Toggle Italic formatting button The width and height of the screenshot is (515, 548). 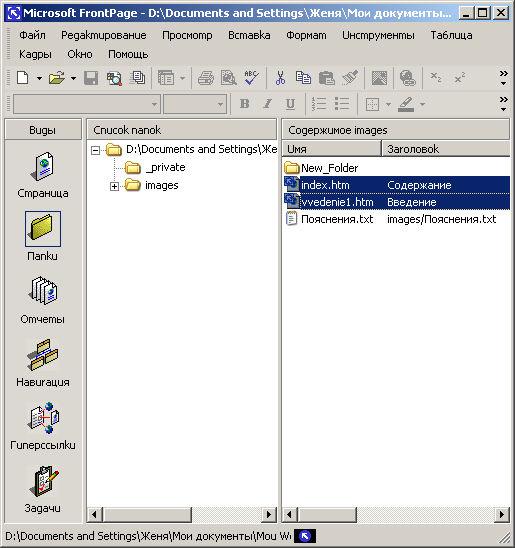tap(267, 104)
